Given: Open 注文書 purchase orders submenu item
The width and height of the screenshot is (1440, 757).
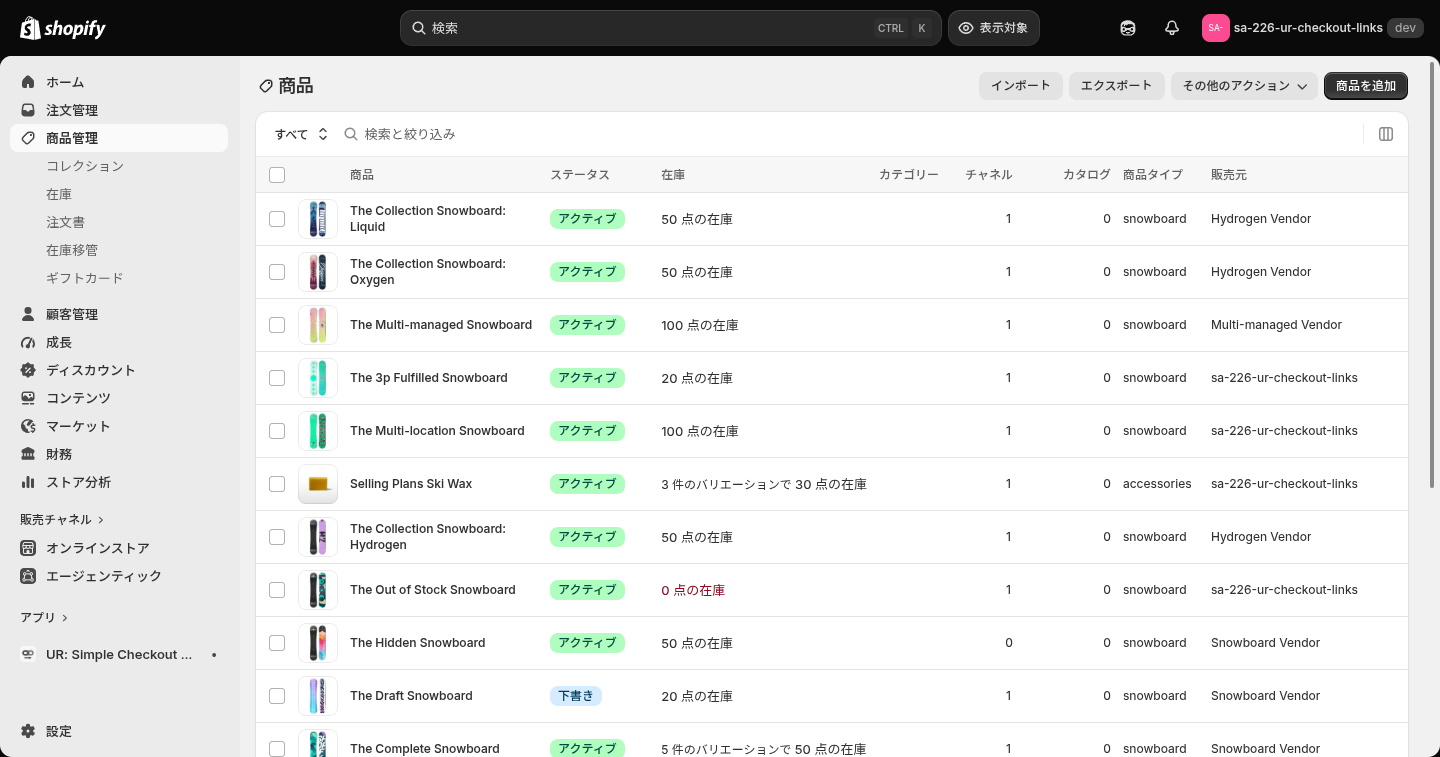Looking at the screenshot, I should [x=65, y=222].
